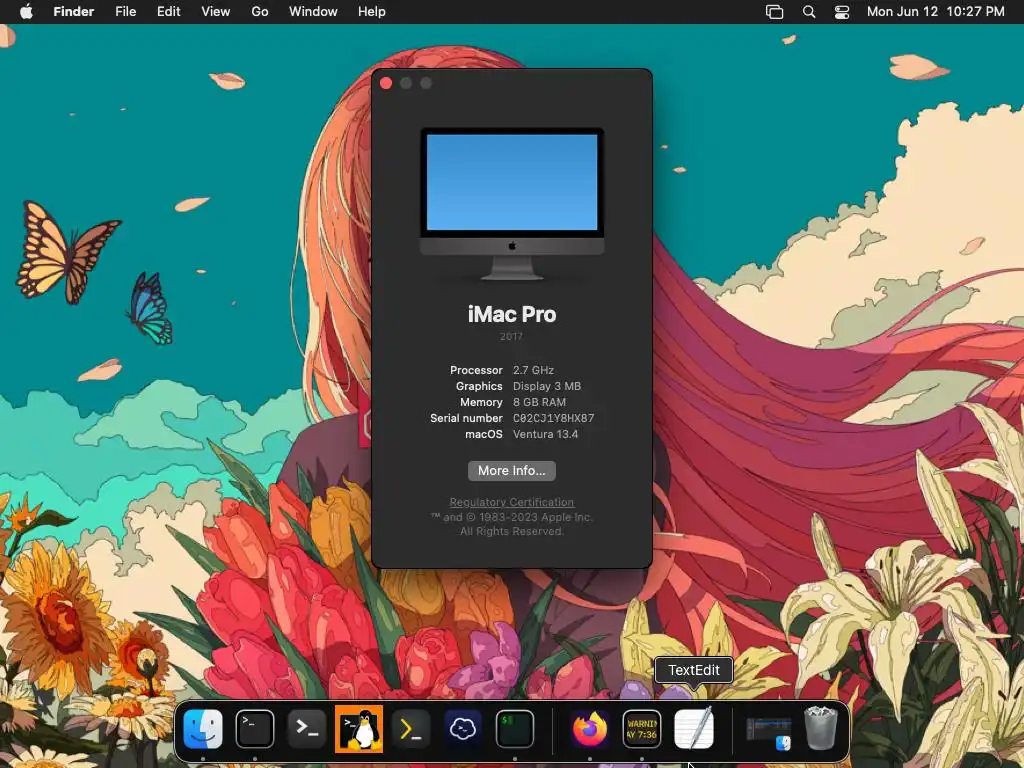This screenshot has height=768, width=1024.
Task: Open the cloud terminal app in dock
Action: [463, 729]
